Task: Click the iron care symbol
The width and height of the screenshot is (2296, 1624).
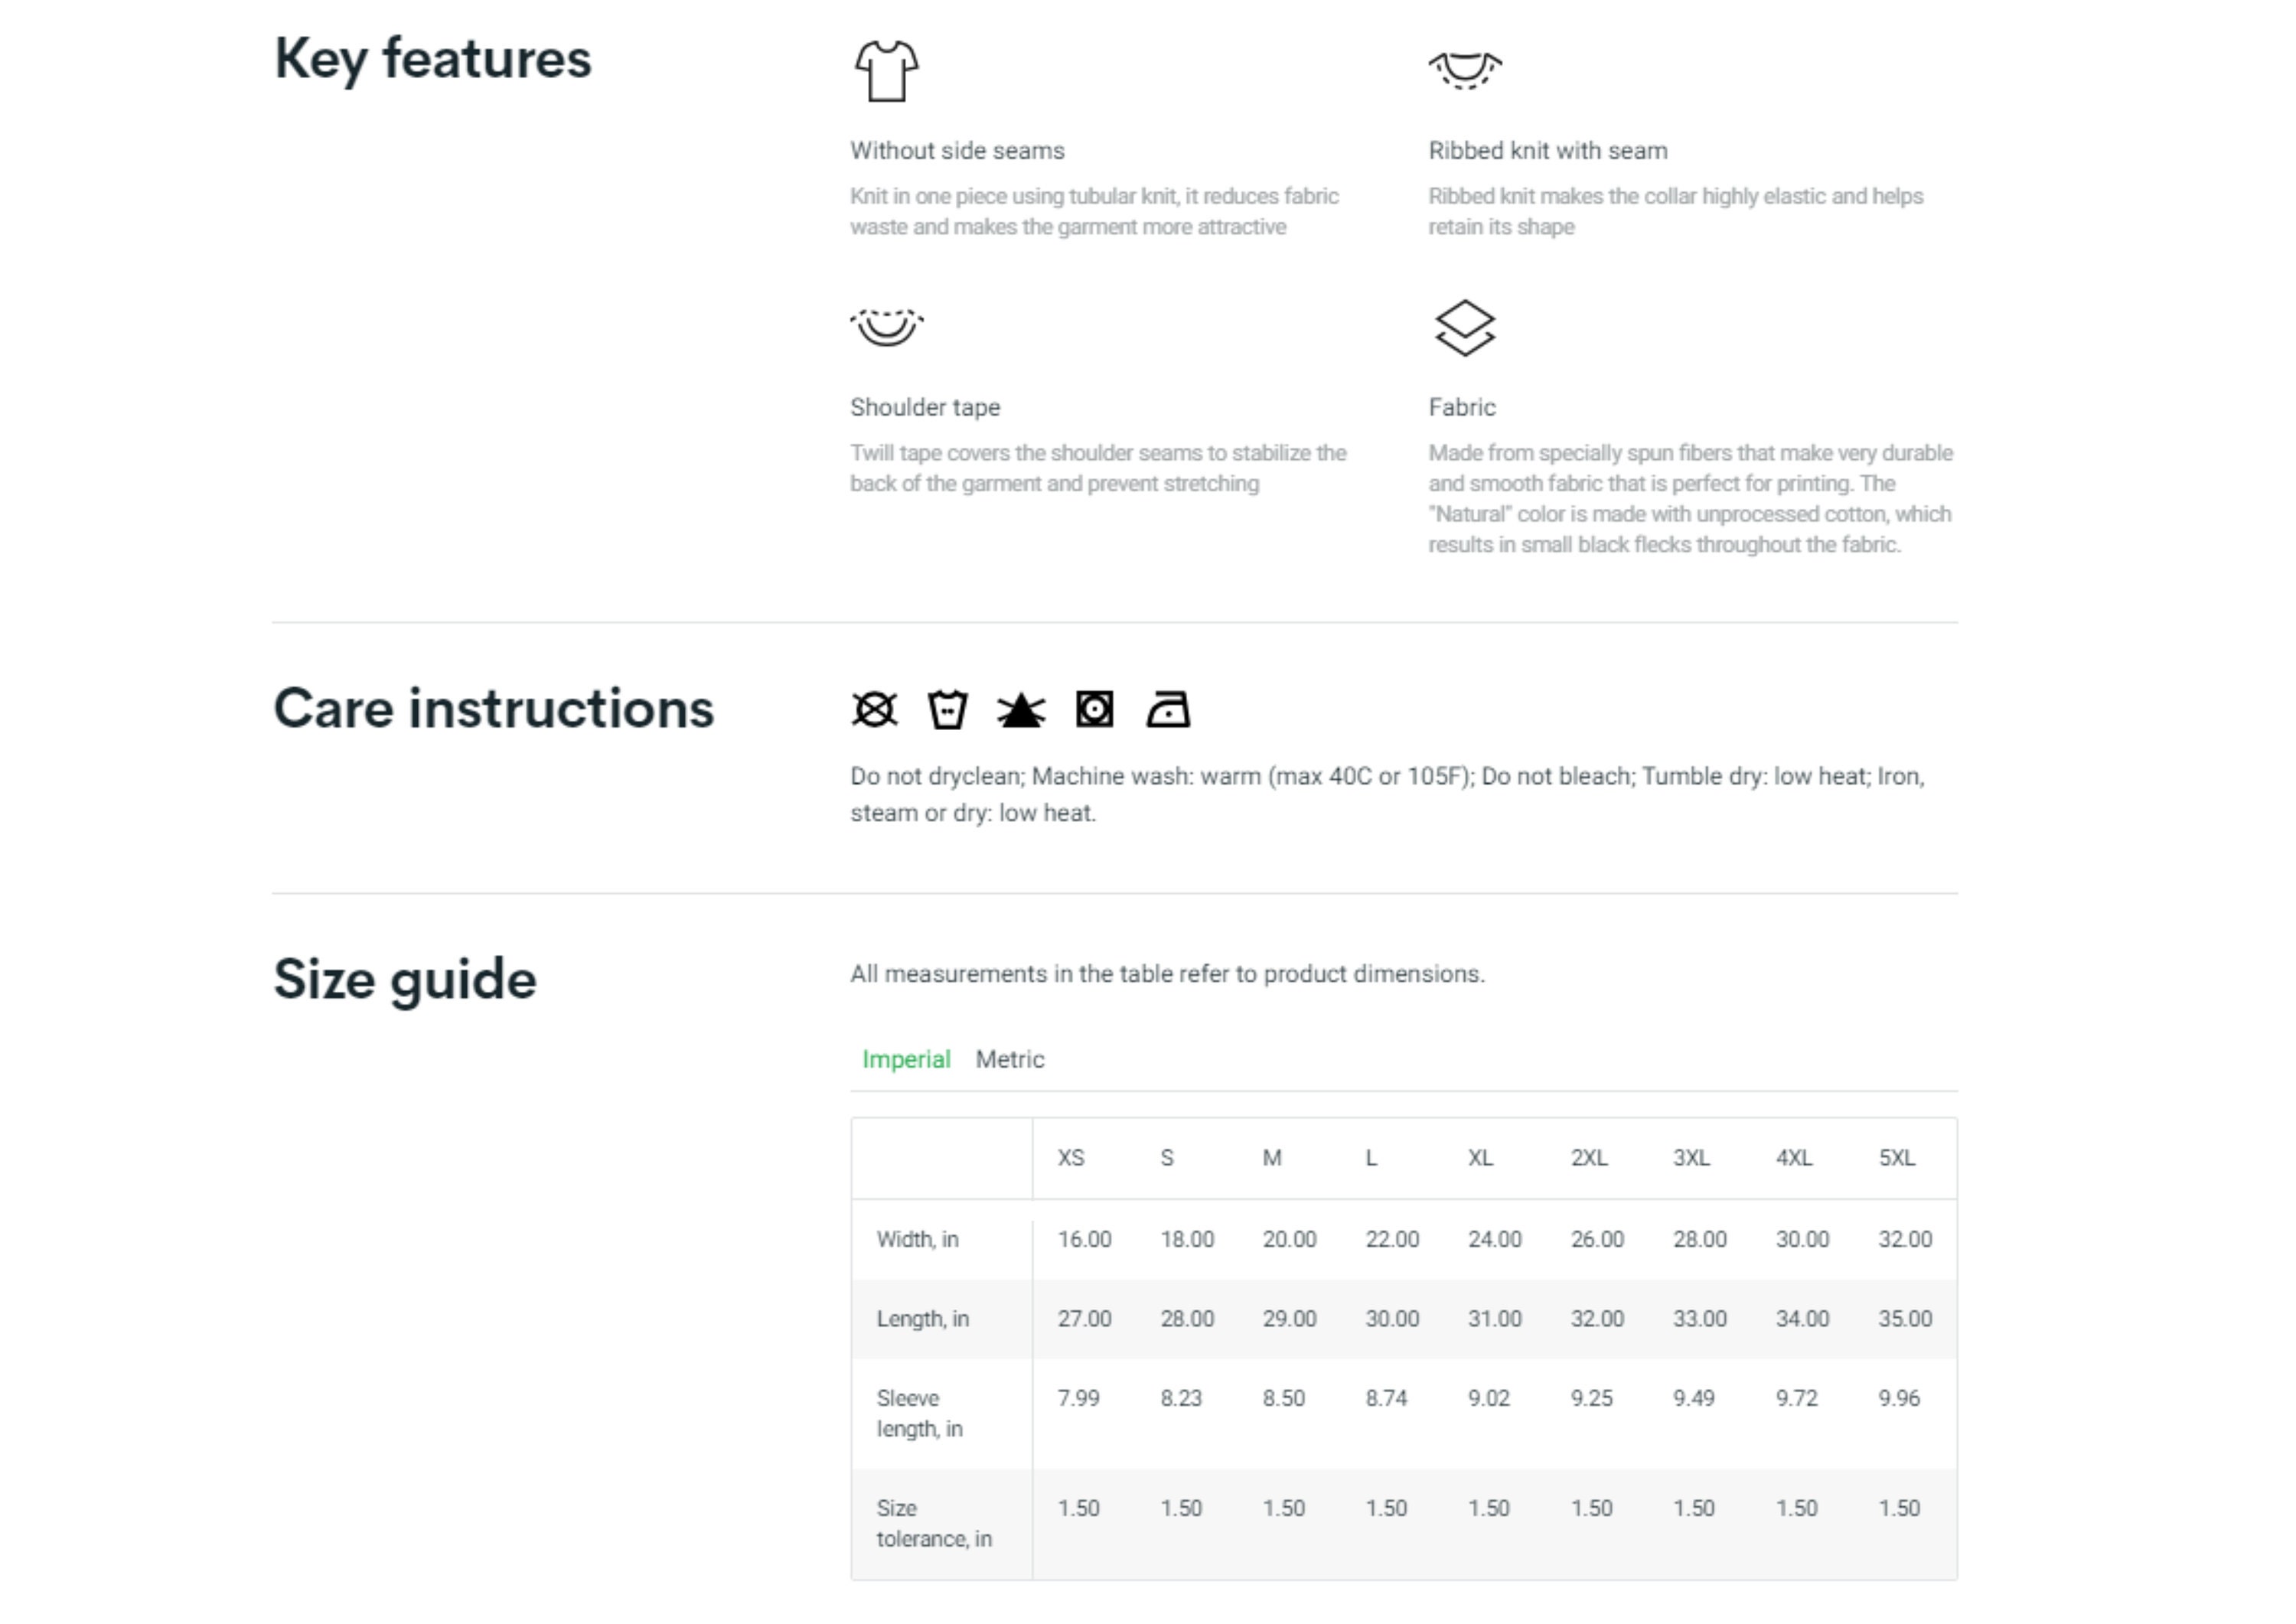Action: click(1168, 710)
